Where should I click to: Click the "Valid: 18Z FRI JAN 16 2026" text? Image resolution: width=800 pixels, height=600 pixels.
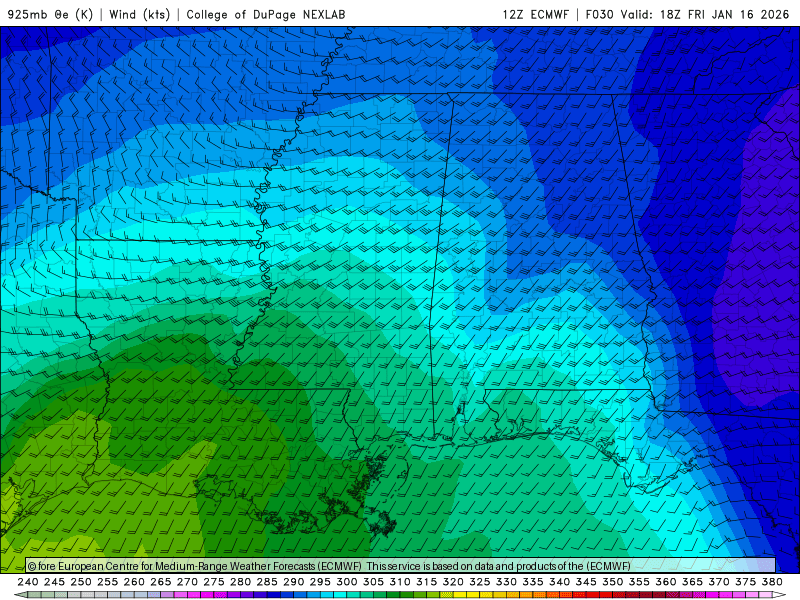click(x=705, y=14)
